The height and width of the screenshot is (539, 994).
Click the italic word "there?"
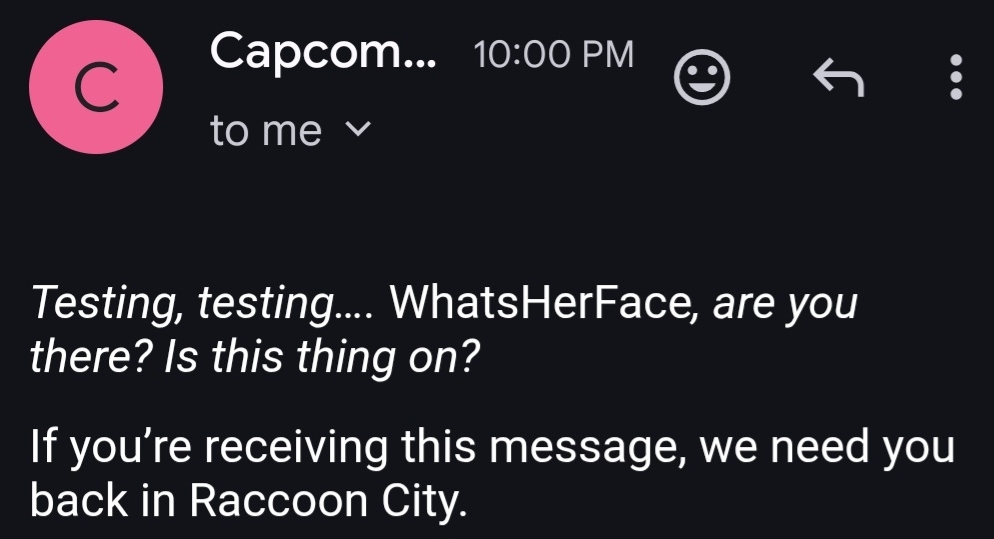(x=92, y=357)
